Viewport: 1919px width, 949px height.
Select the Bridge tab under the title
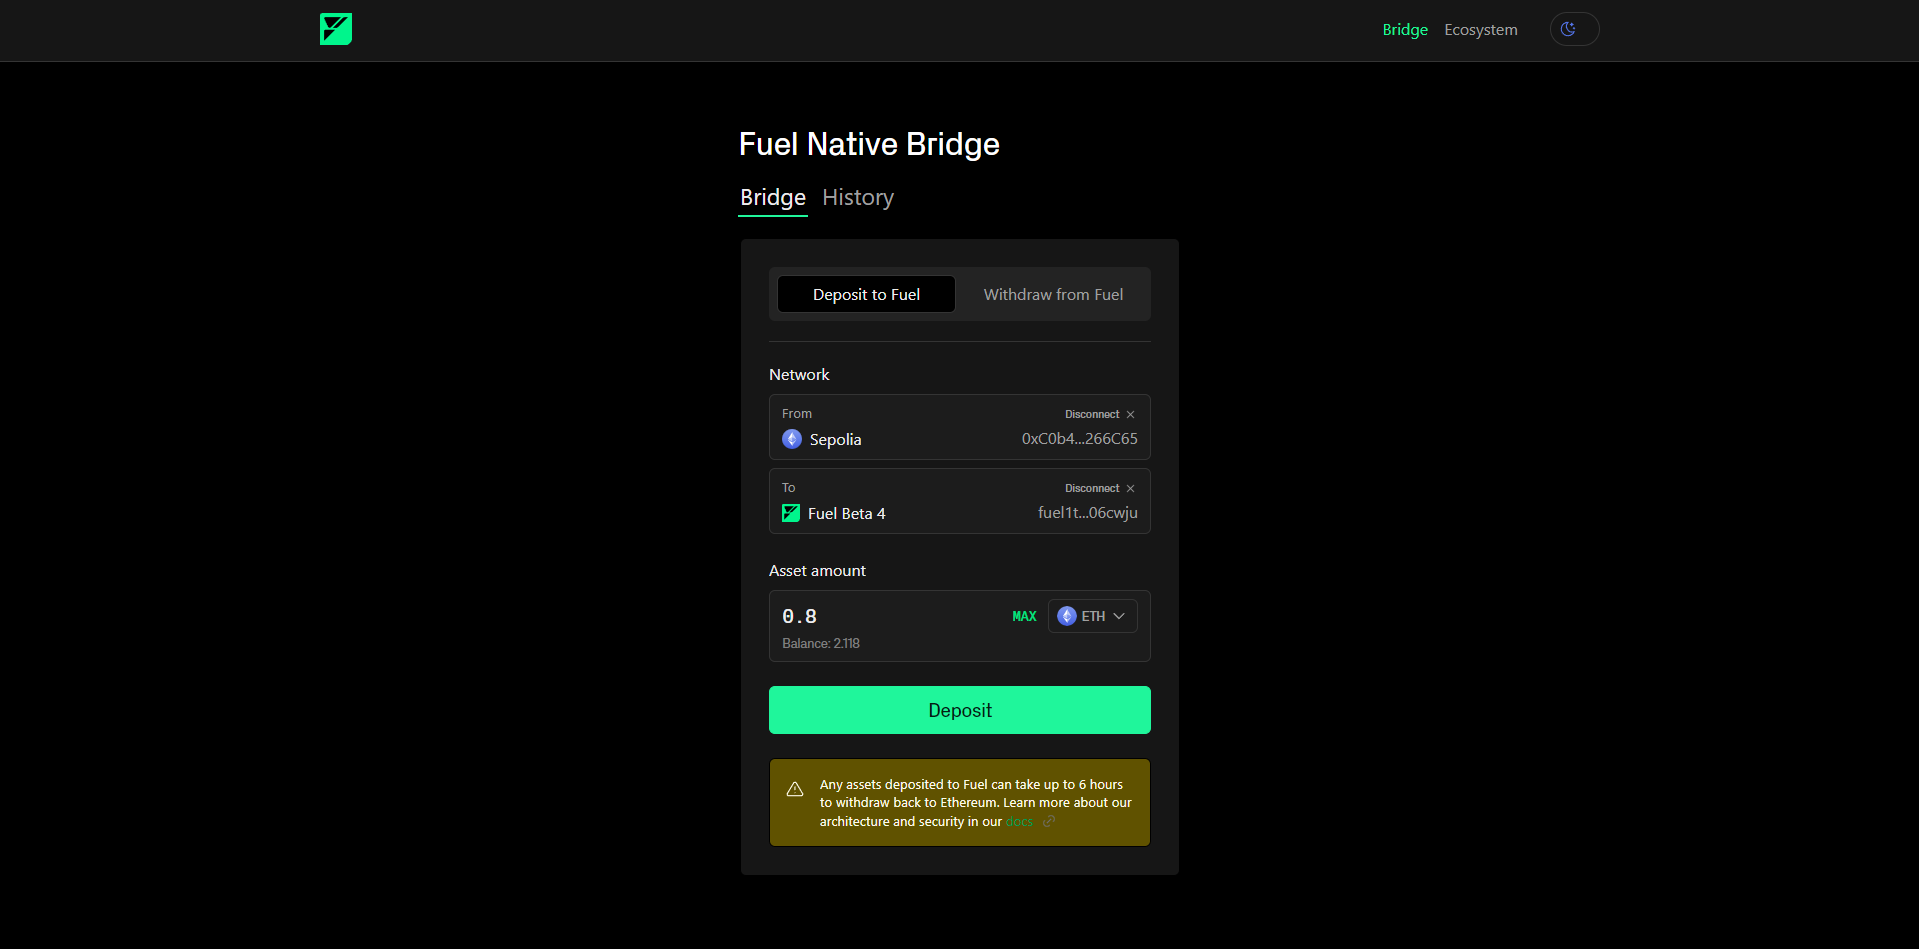pos(772,198)
